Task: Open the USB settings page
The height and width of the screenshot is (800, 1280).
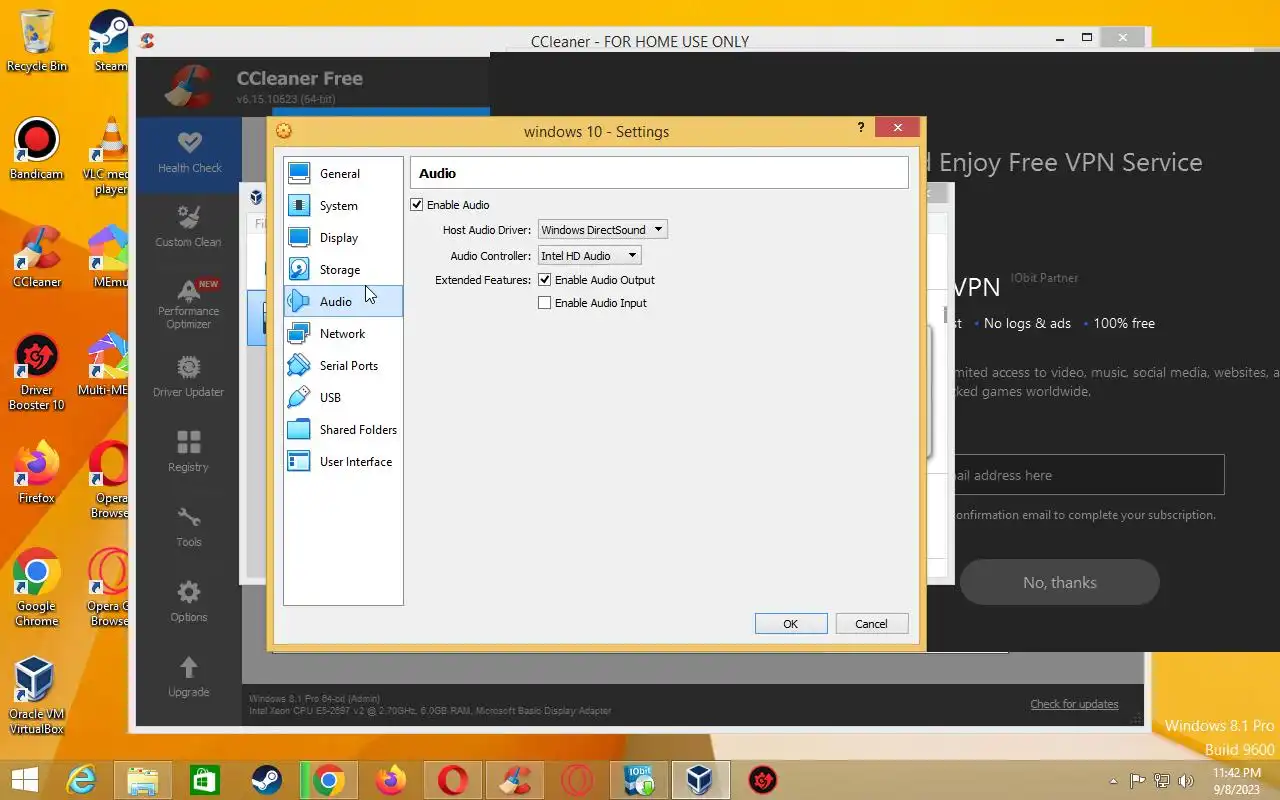Action: tap(343, 398)
